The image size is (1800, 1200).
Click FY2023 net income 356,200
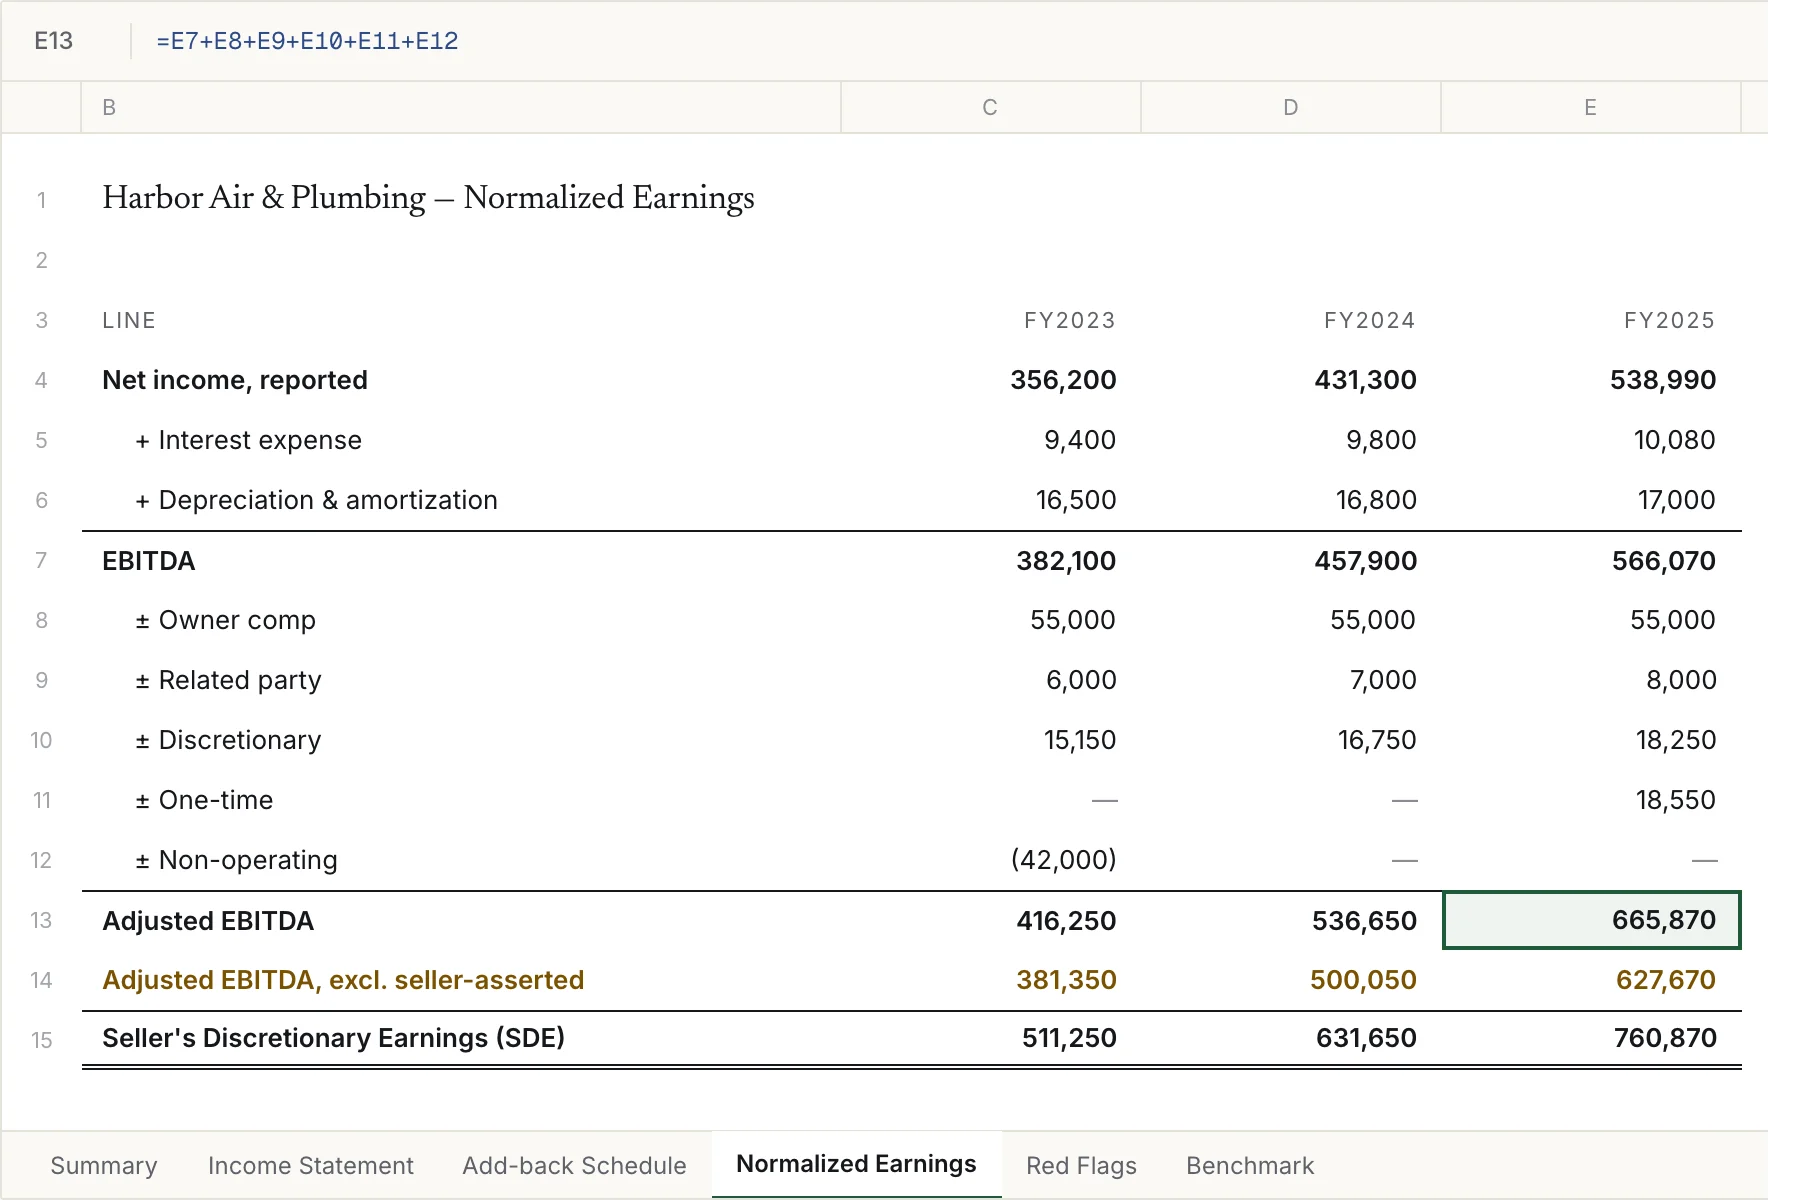pyautogui.click(x=1063, y=380)
